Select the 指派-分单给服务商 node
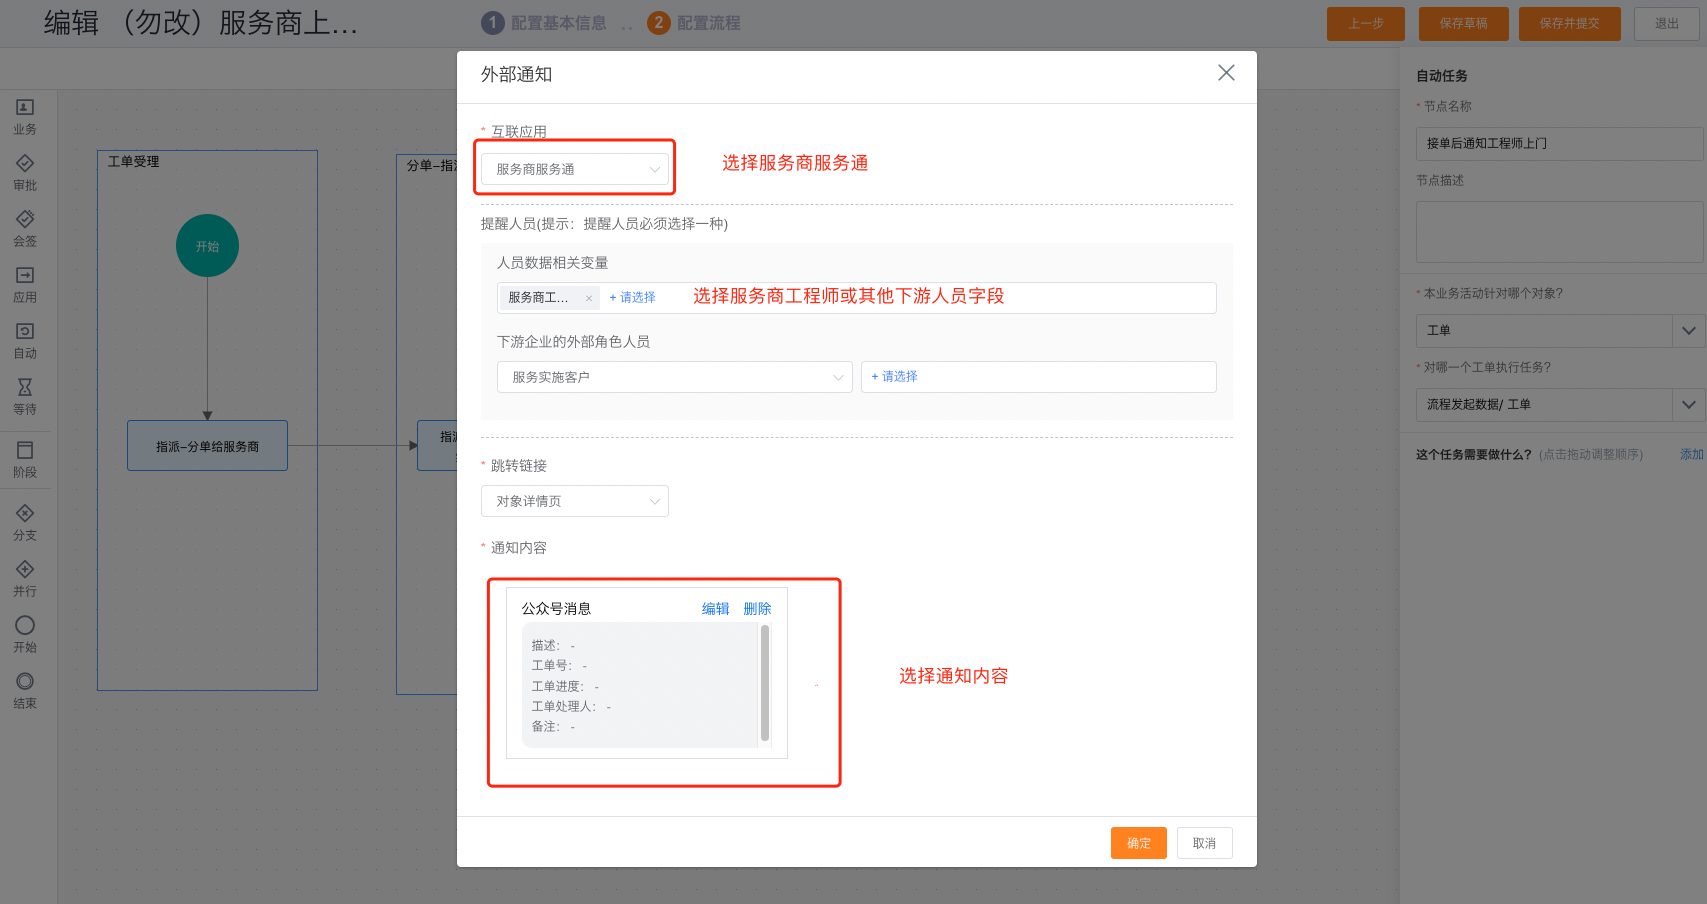Viewport: 1707px width, 904px height. point(208,446)
